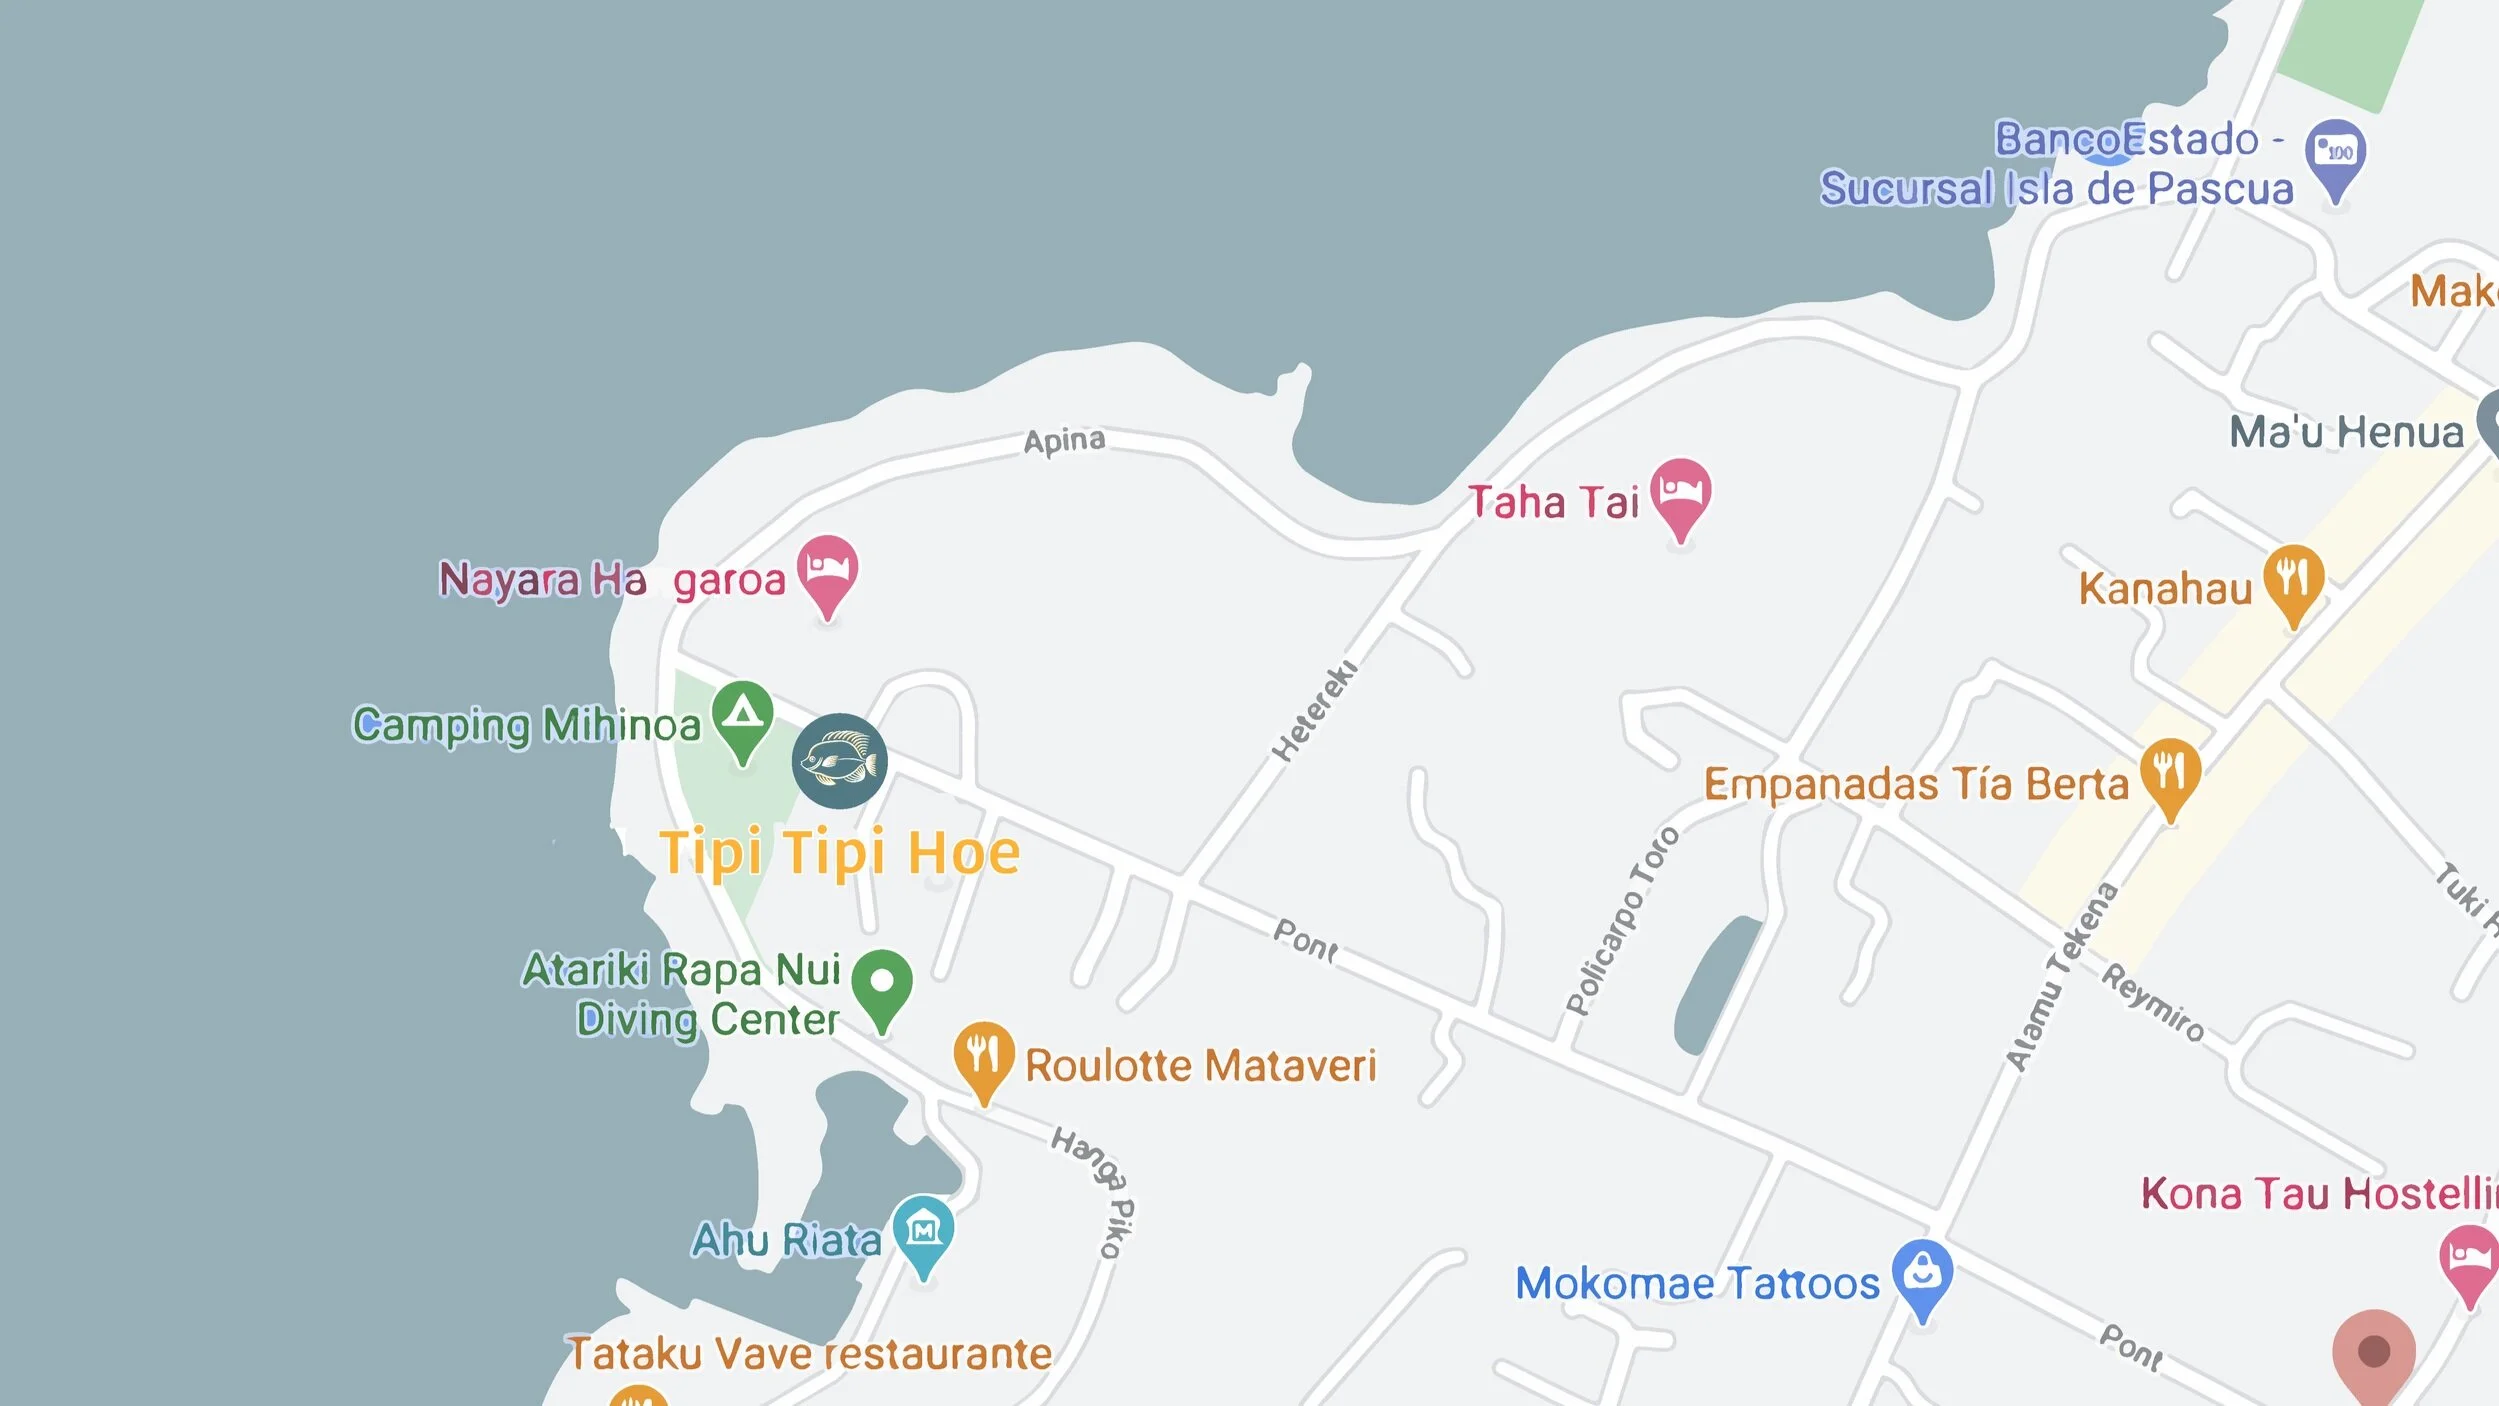
Task: Click the Tipi Tipi Hoe fish marker
Action: click(x=840, y=761)
